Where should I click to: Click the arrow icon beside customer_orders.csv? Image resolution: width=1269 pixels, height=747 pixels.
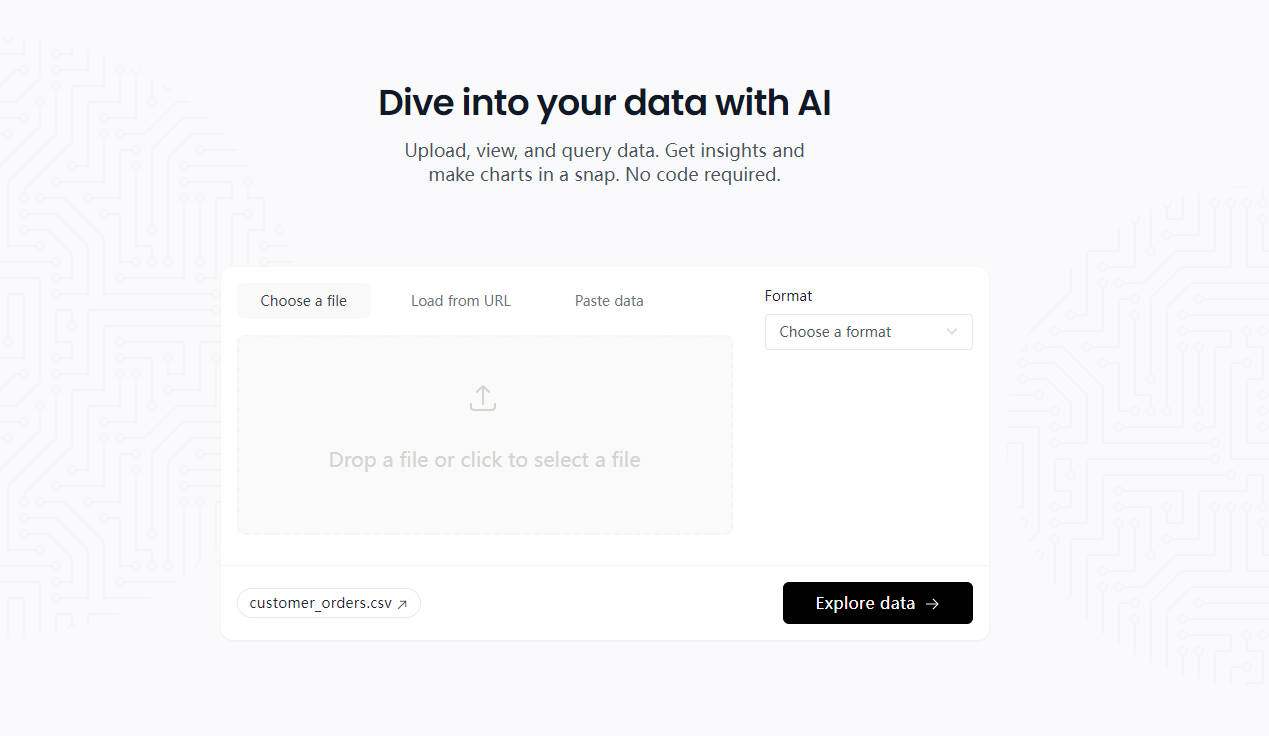[x=402, y=604]
